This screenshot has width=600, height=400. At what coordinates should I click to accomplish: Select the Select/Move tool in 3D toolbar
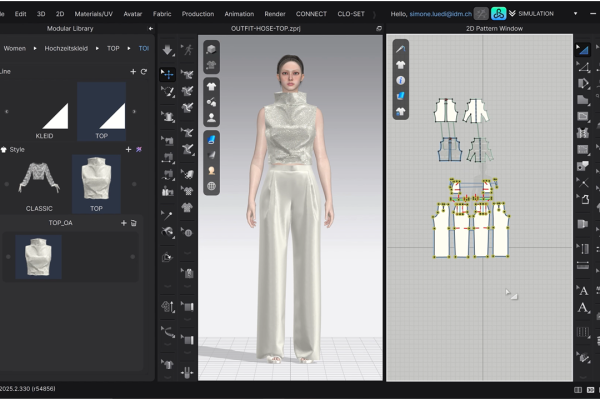(x=167, y=74)
